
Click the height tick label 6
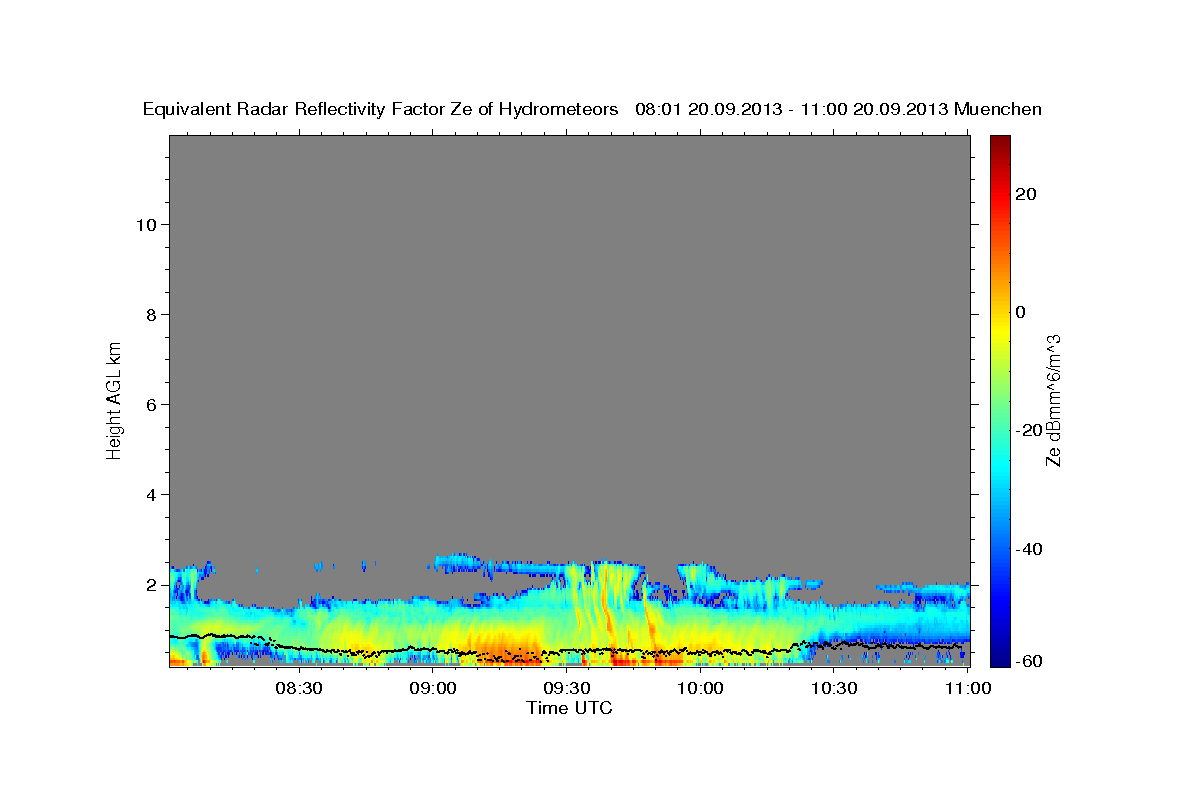coord(150,404)
